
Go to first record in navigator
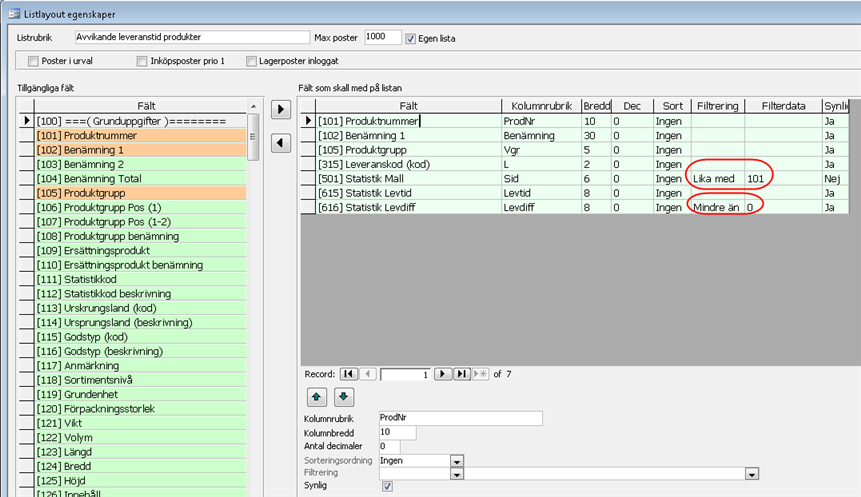347,373
